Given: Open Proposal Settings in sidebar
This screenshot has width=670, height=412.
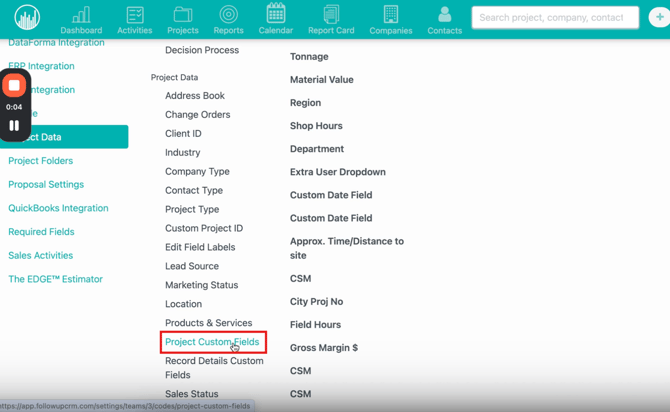Looking at the screenshot, I should click(46, 185).
